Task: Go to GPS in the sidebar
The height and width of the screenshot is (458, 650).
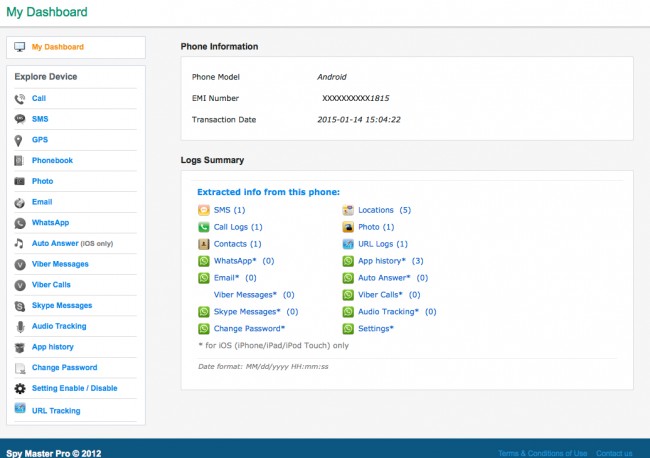Action: (40, 140)
